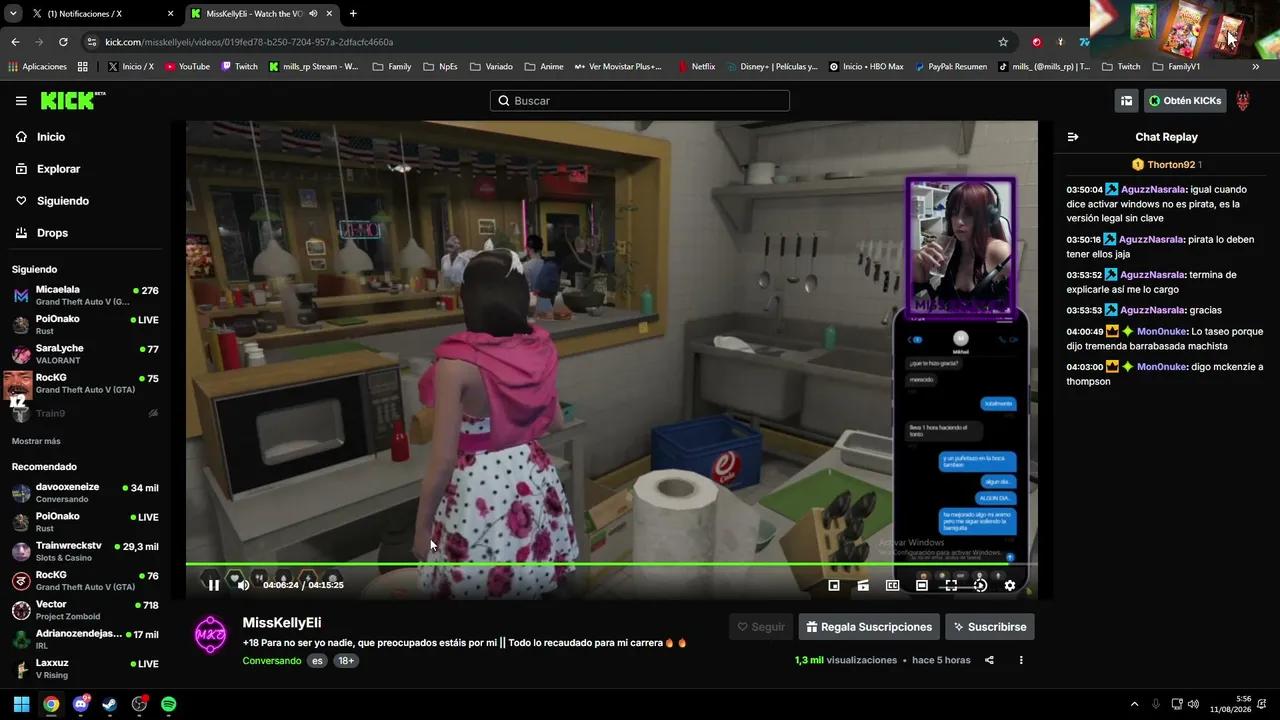Click the circular arrow icon beside the settings gear
The height and width of the screenshot is (720, 1280).
point(980,585)
